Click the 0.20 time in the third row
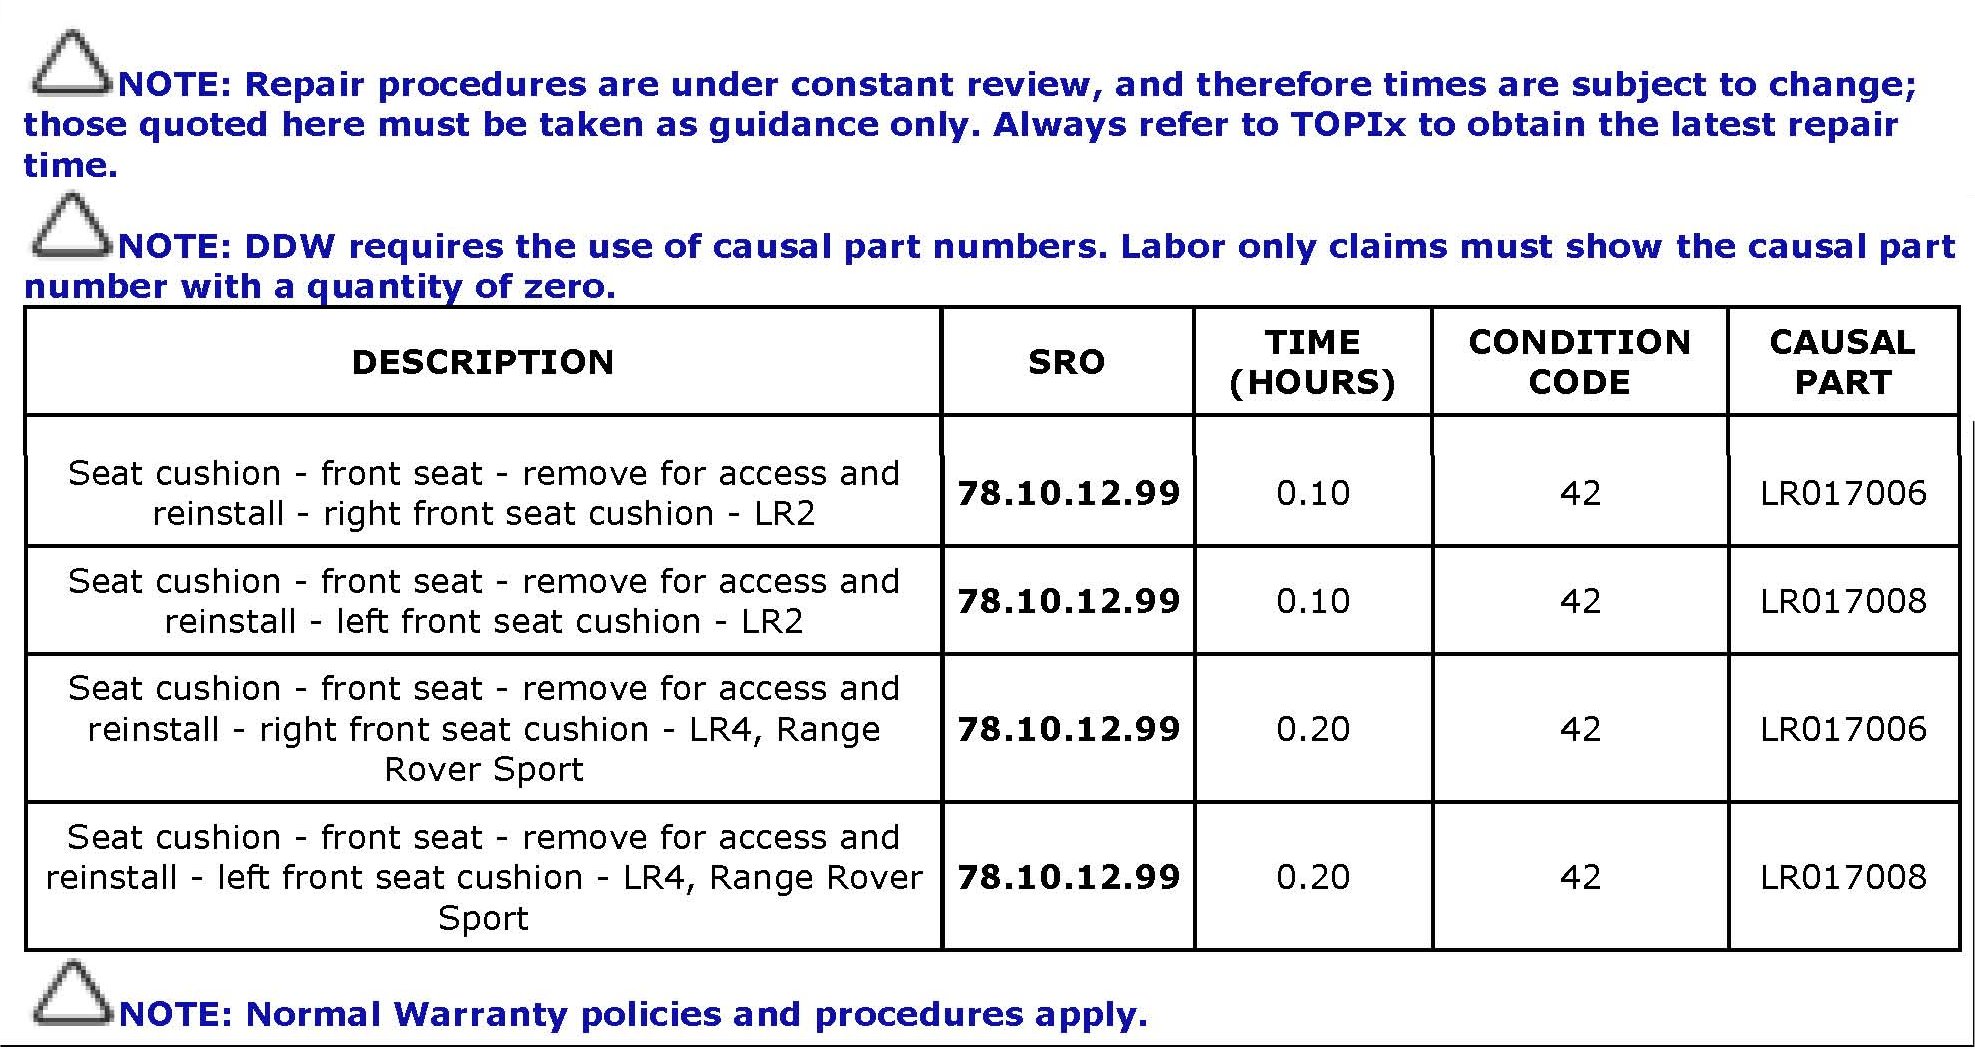Screen dimensions: 1975x1051 point(1312,729)
